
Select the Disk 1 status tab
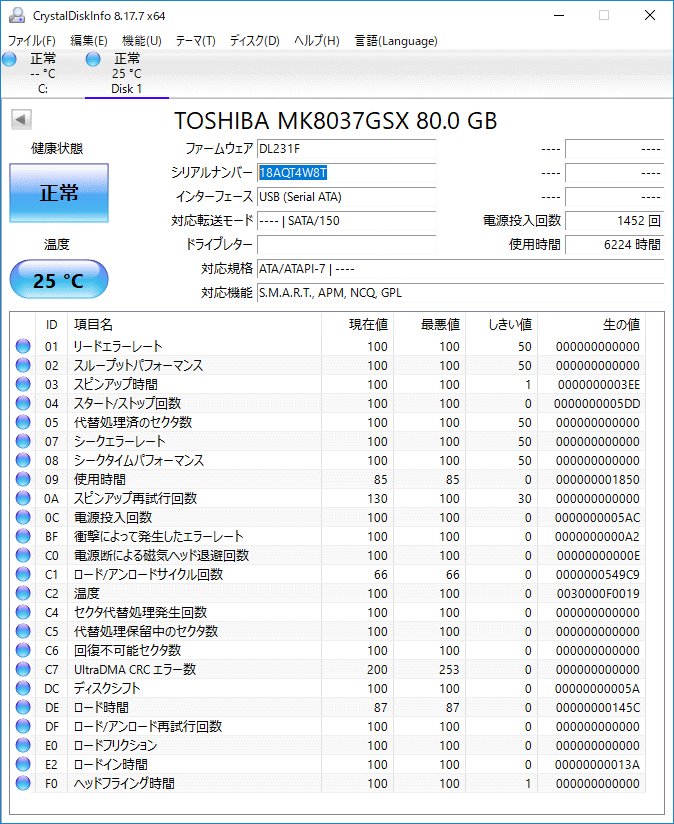127,74
